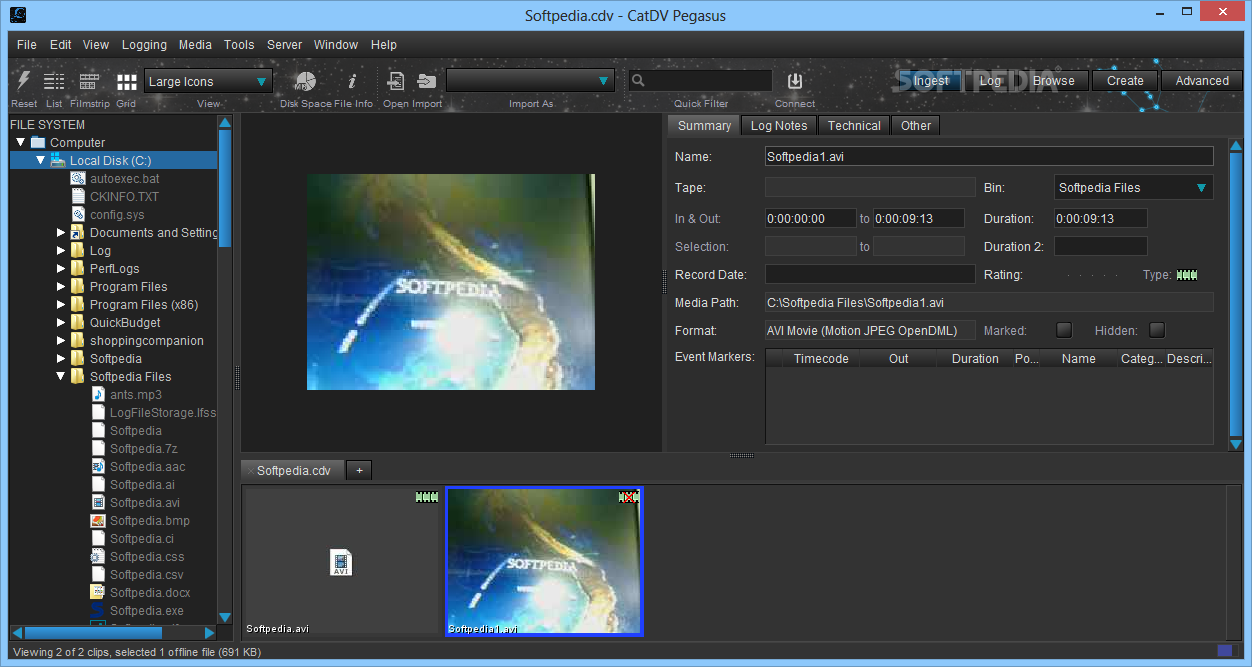Click the AVI file icon in first clip
Viewport: 1252px width, 667px height.
(x=340, y=562)
